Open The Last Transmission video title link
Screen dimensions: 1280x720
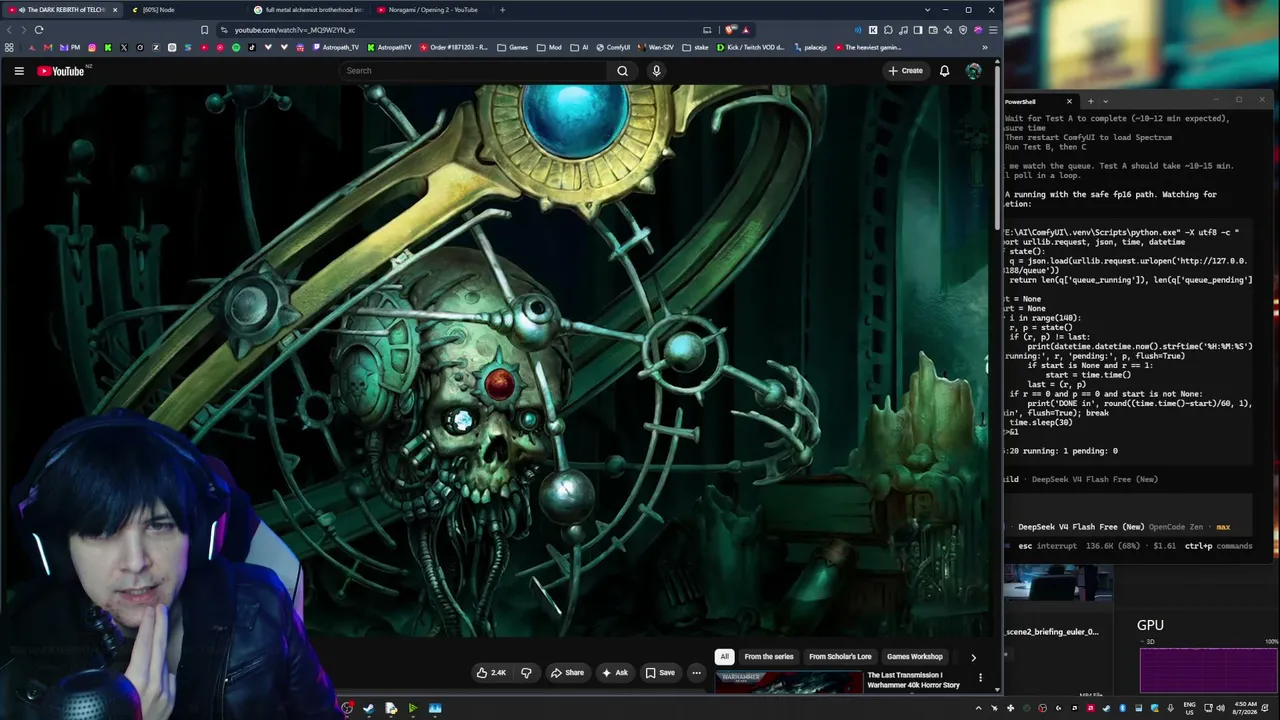pyautogui.click(x=913, y=680)
